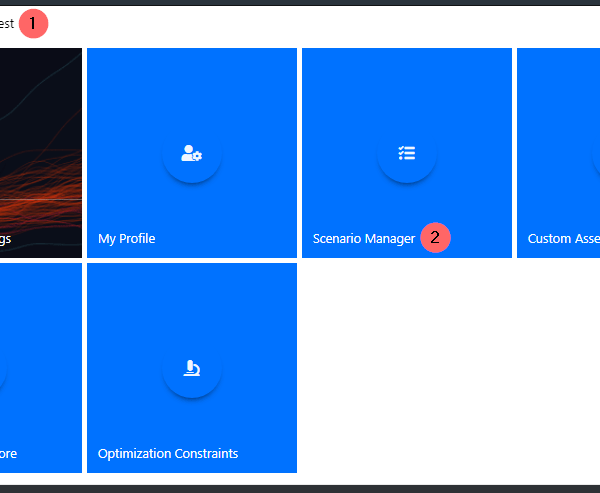
Task: Click blank blue area atop My Profile tile
Action: pos(191,80)
